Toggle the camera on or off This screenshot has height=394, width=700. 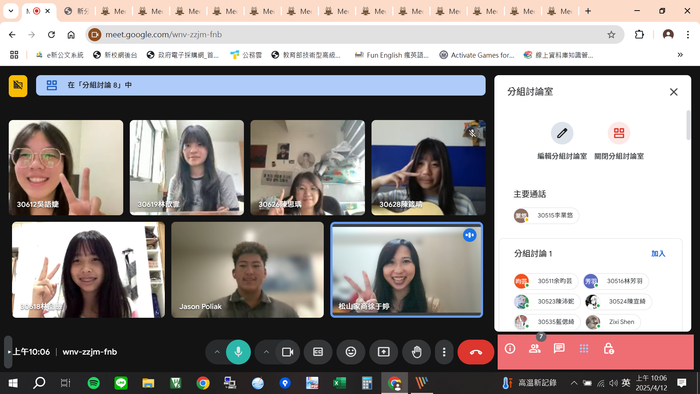288,352
